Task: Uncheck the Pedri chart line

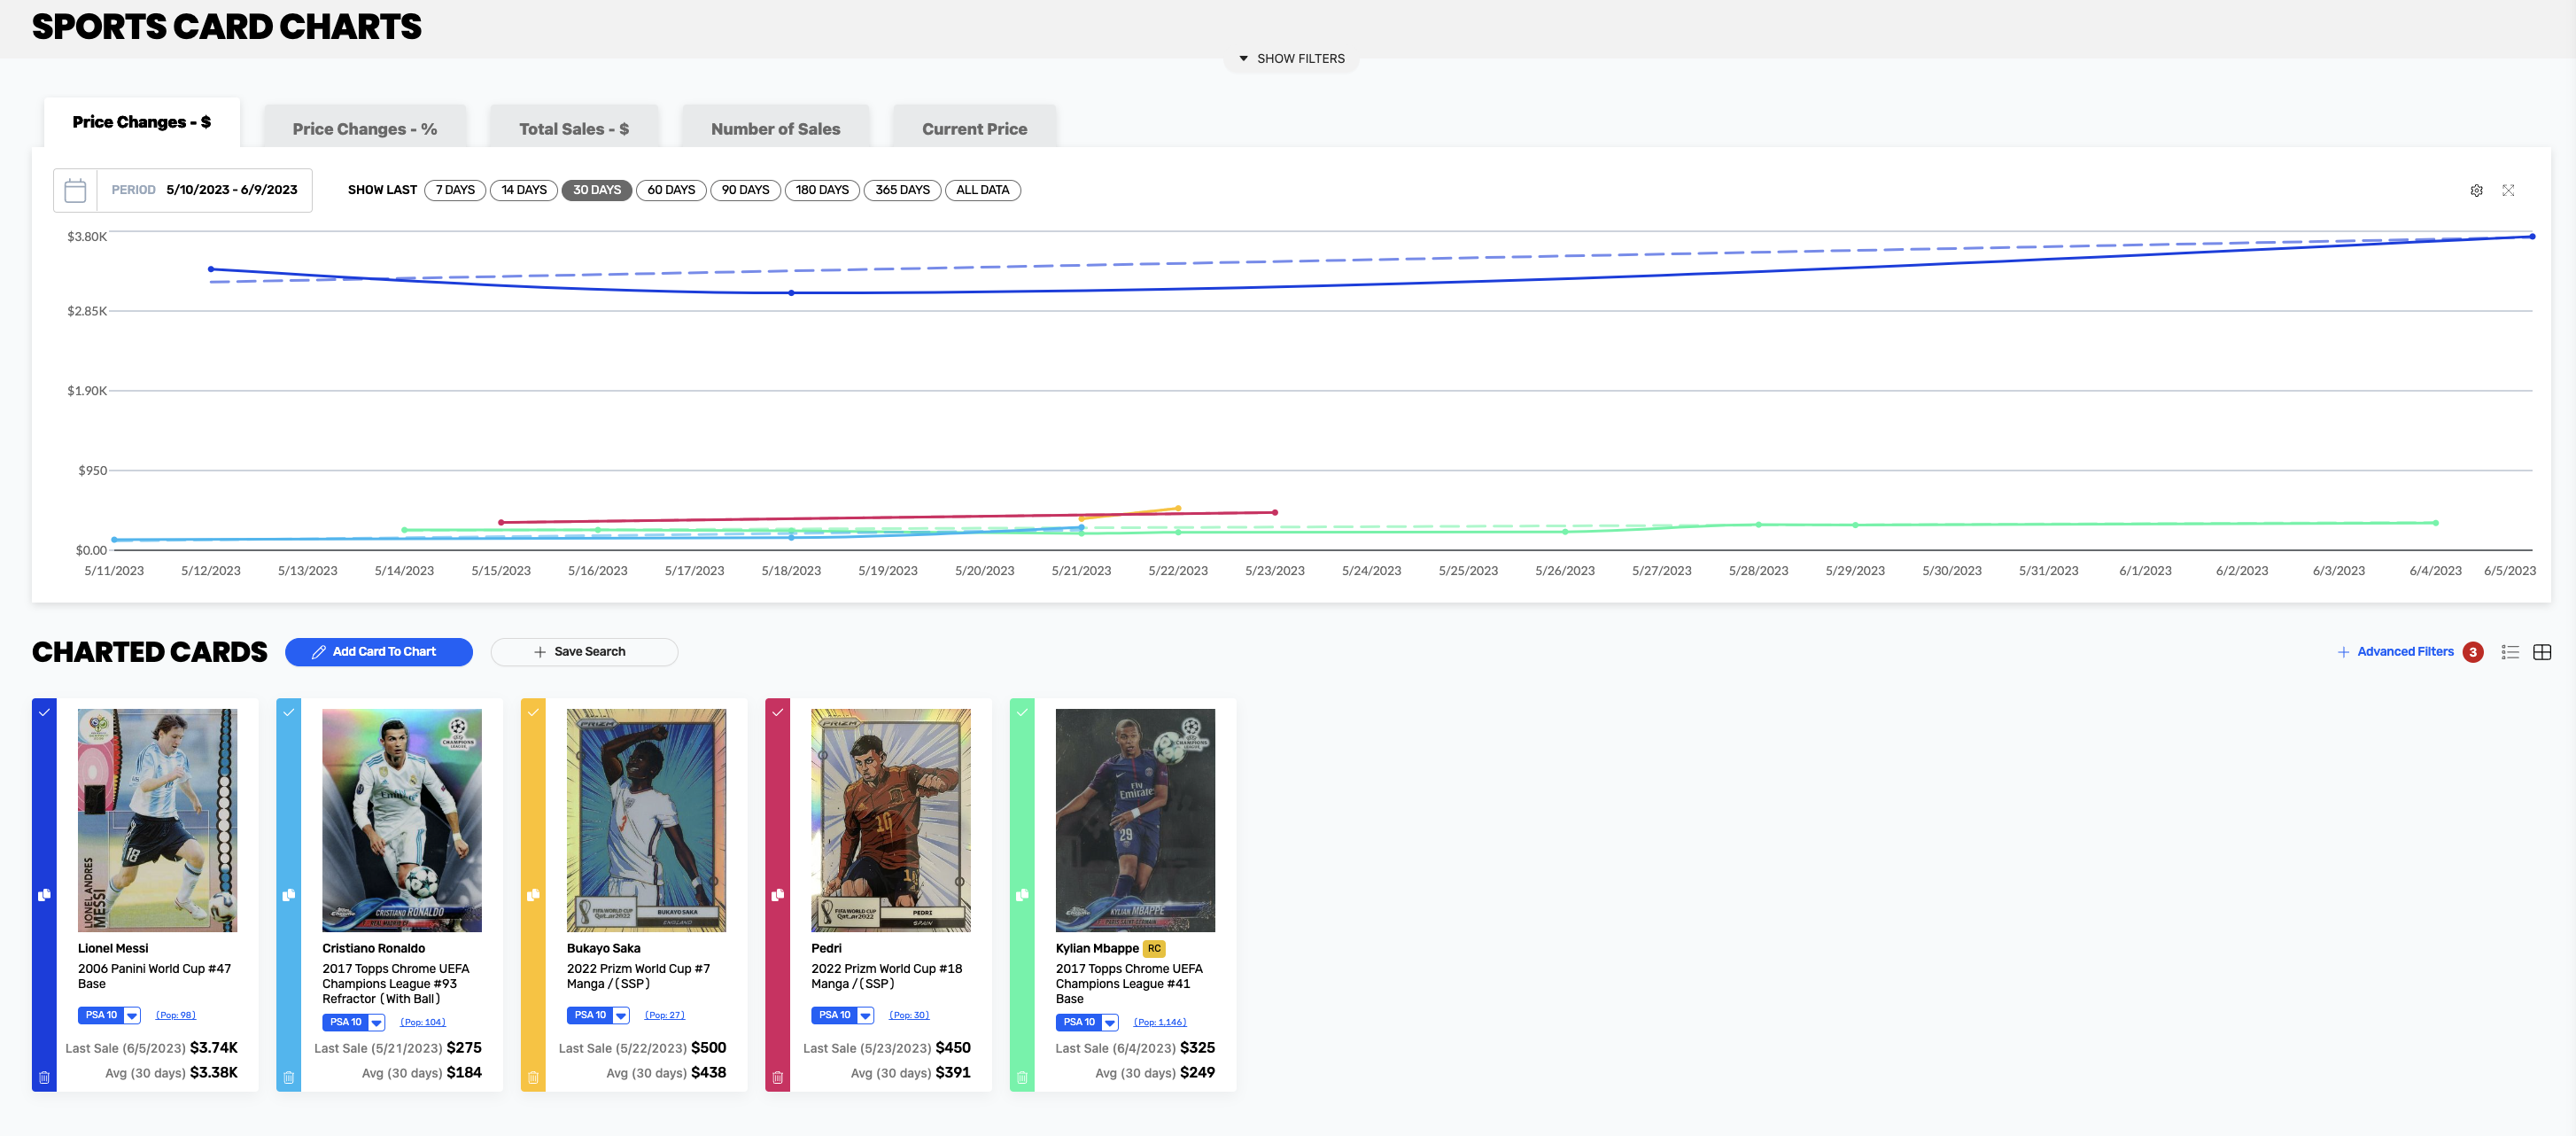Action: pos(777,712)
